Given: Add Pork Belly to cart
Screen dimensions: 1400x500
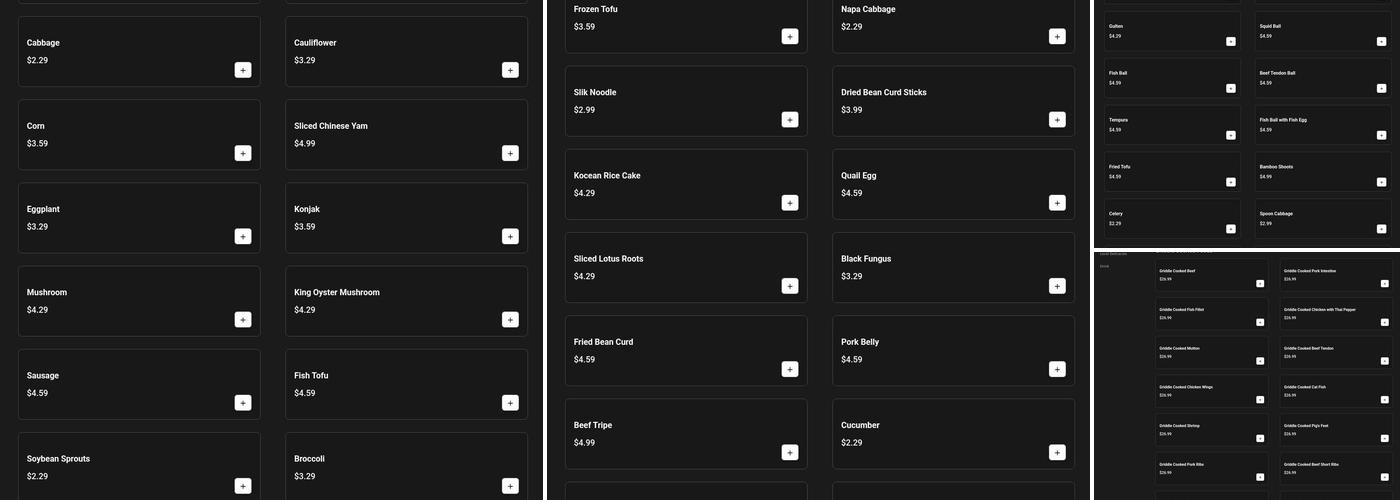Looking at the screenshot, I should (x=1057, y=369).
